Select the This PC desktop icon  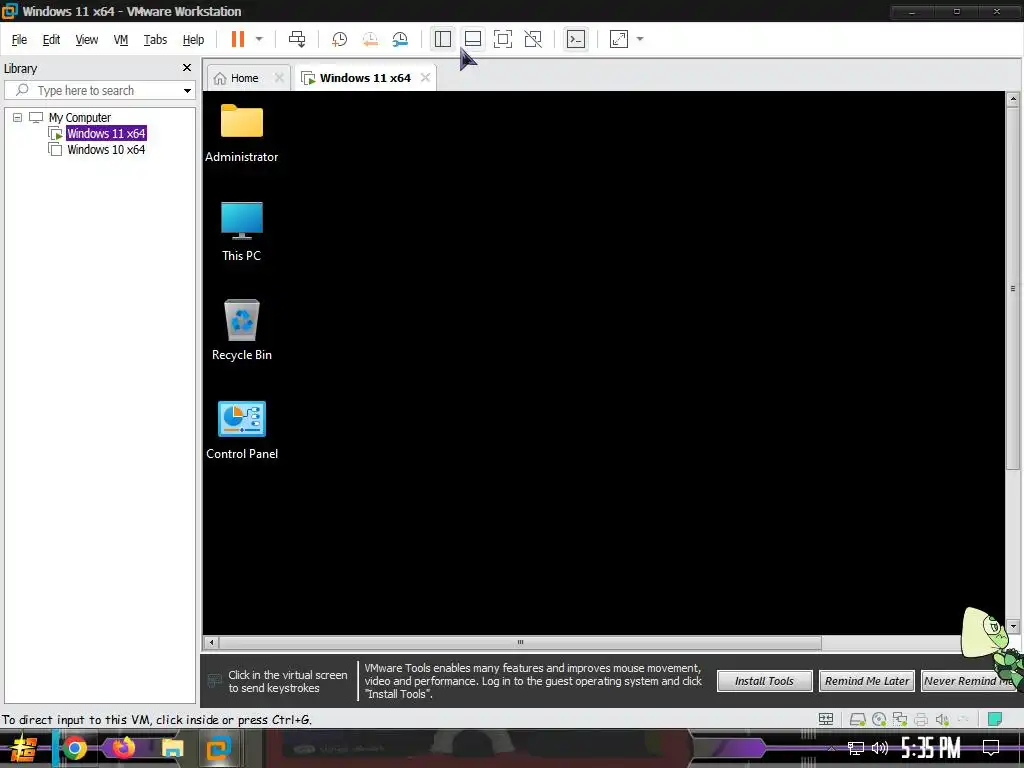coord(242,232)
